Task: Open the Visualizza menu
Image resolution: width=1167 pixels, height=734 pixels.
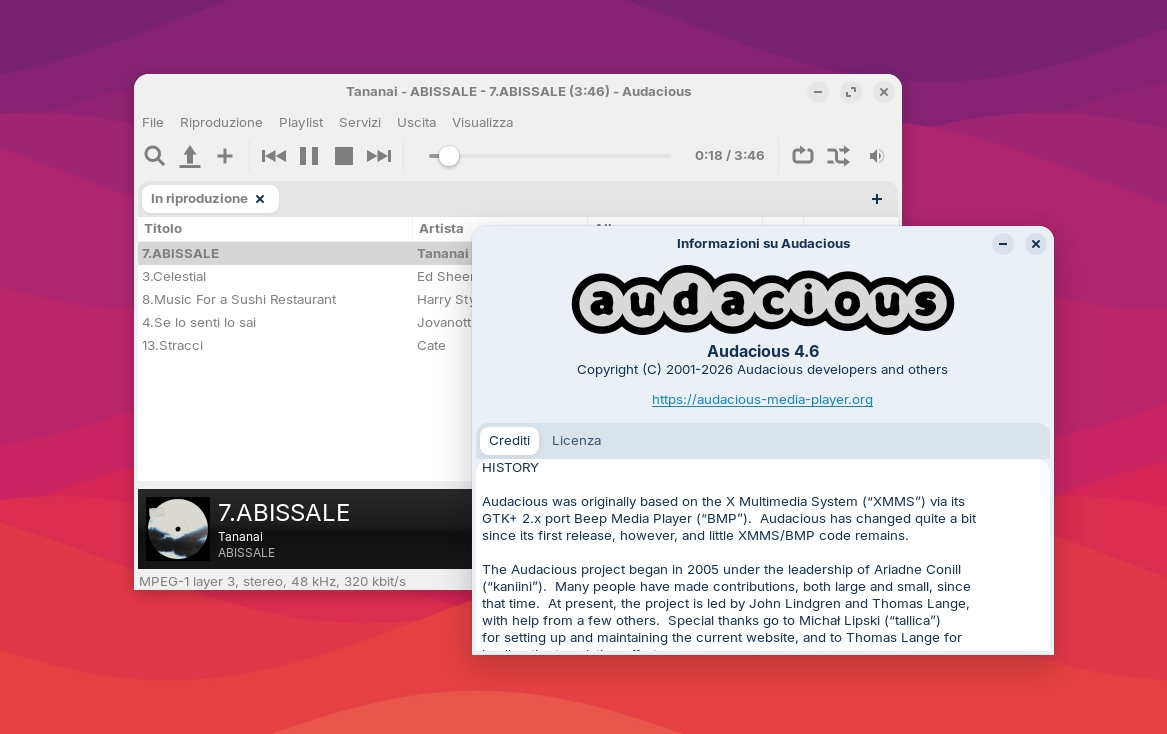Action: pos(482,123)
